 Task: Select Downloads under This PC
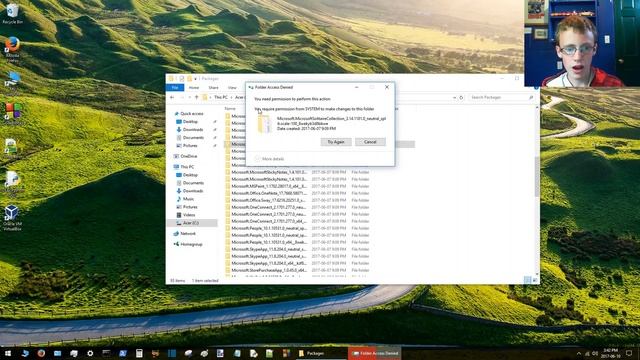click(x=193, y=191)
